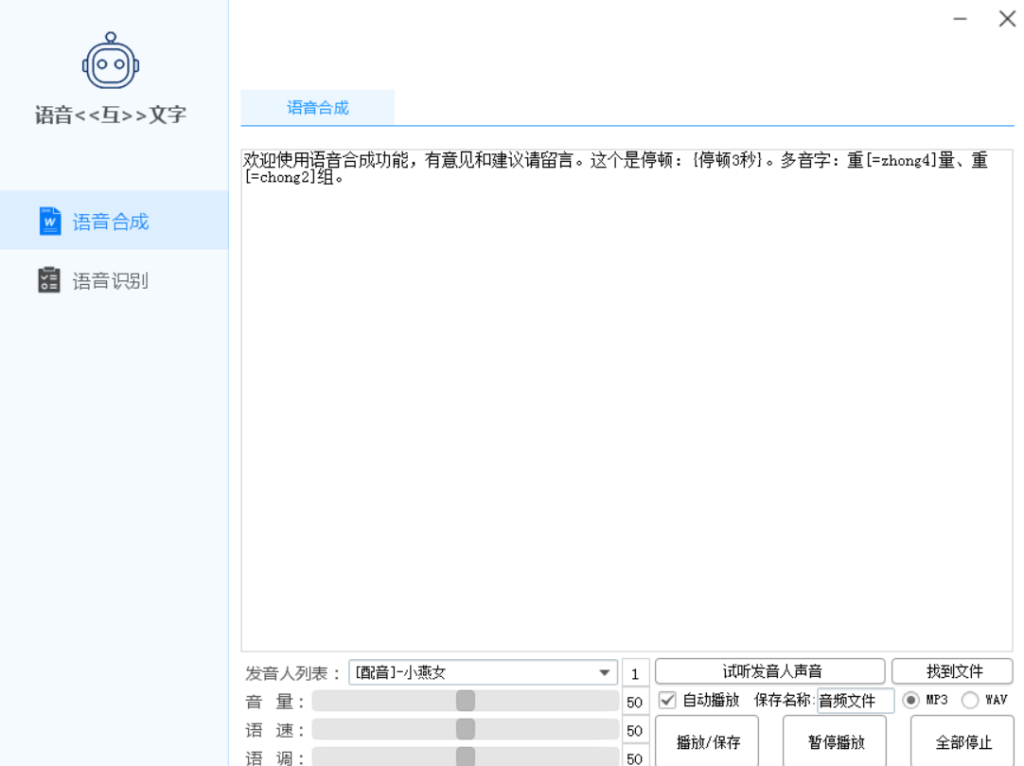Click the 语音合成 document icon in sidebar

(x=50, y=221)
